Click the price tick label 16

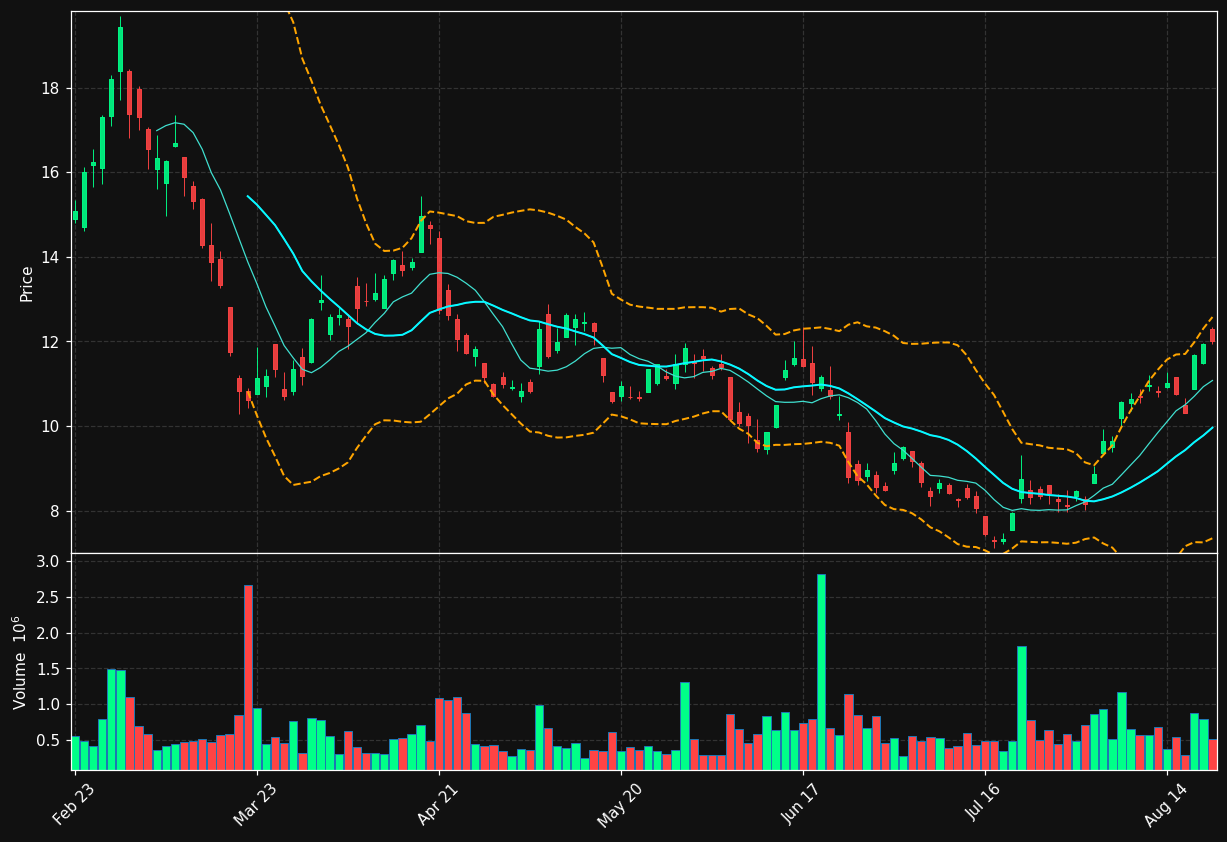coord(50,173)
